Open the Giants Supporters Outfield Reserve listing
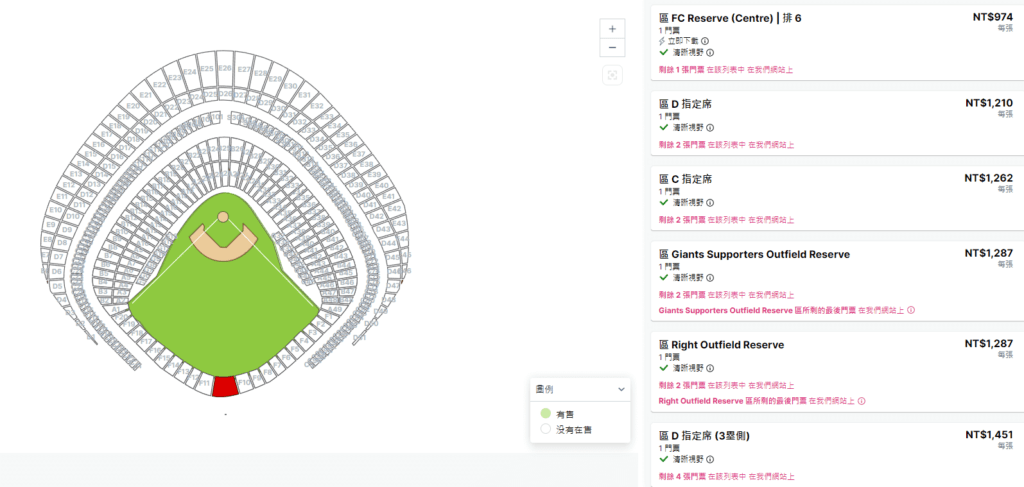 [837, 281]
